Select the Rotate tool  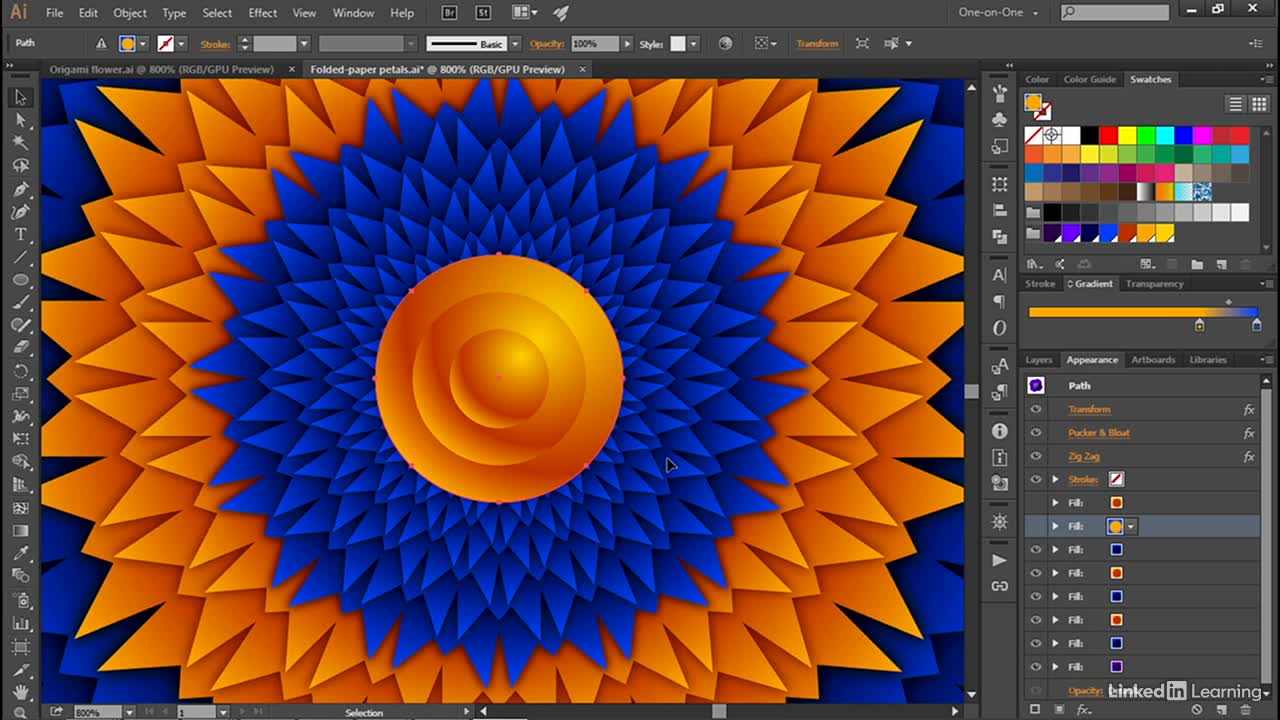(x=20, y=371)
